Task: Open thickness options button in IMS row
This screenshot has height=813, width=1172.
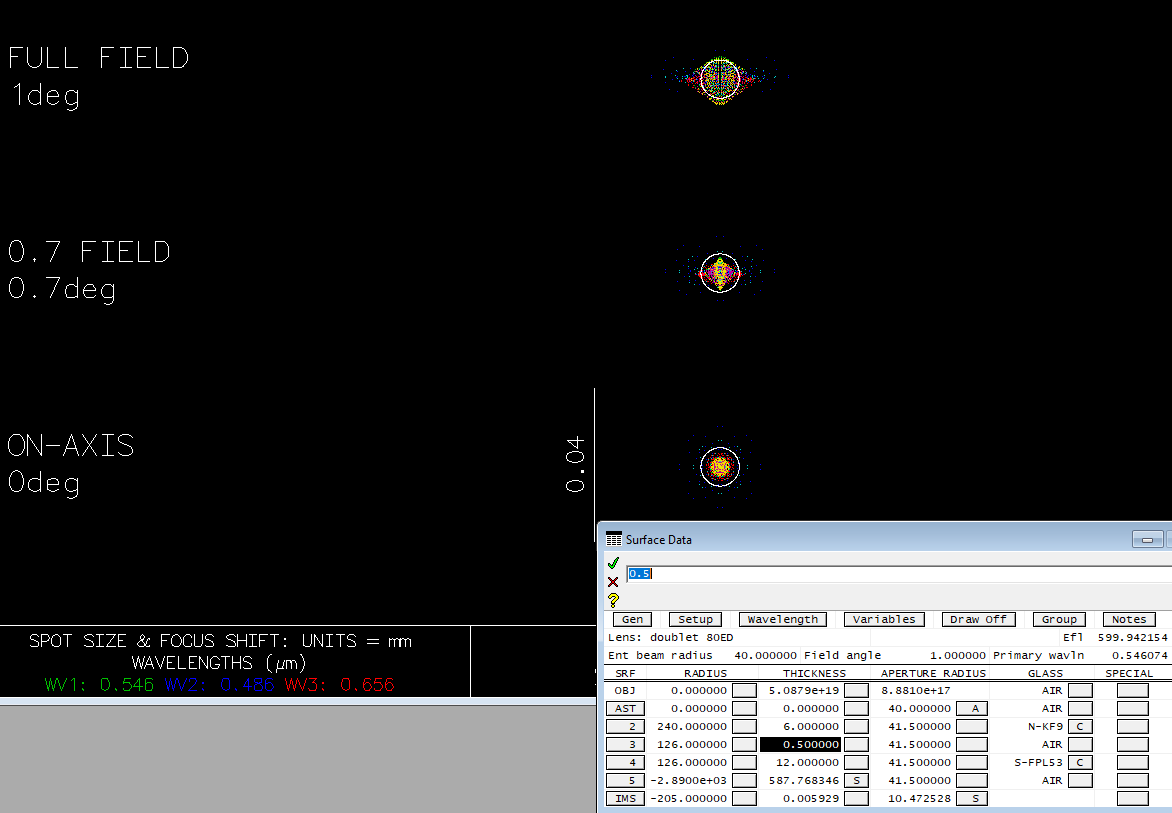Action: point(857,798)
